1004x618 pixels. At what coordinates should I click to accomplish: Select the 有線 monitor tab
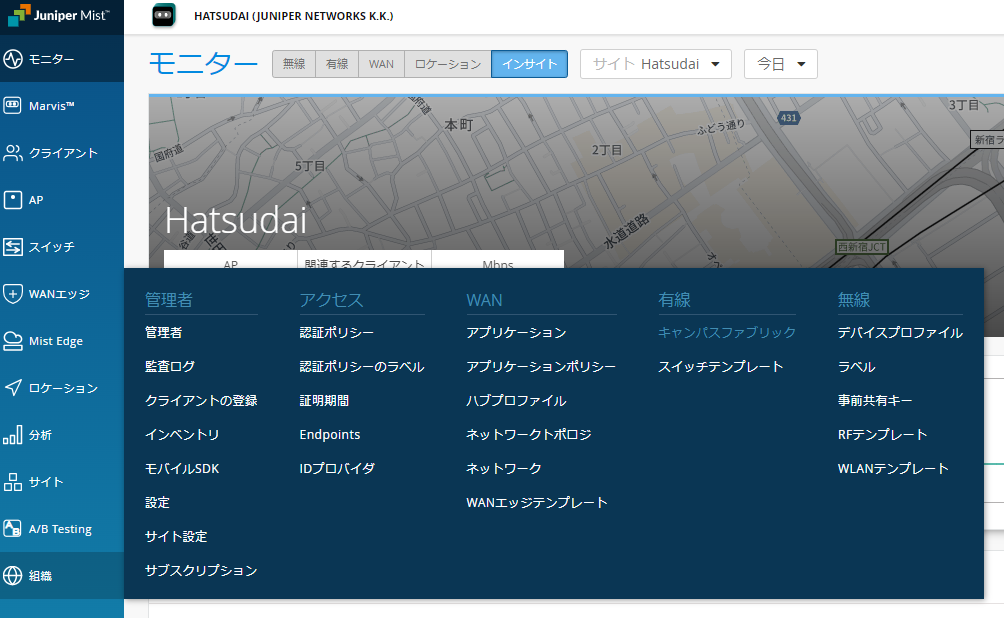click(337, 64)
